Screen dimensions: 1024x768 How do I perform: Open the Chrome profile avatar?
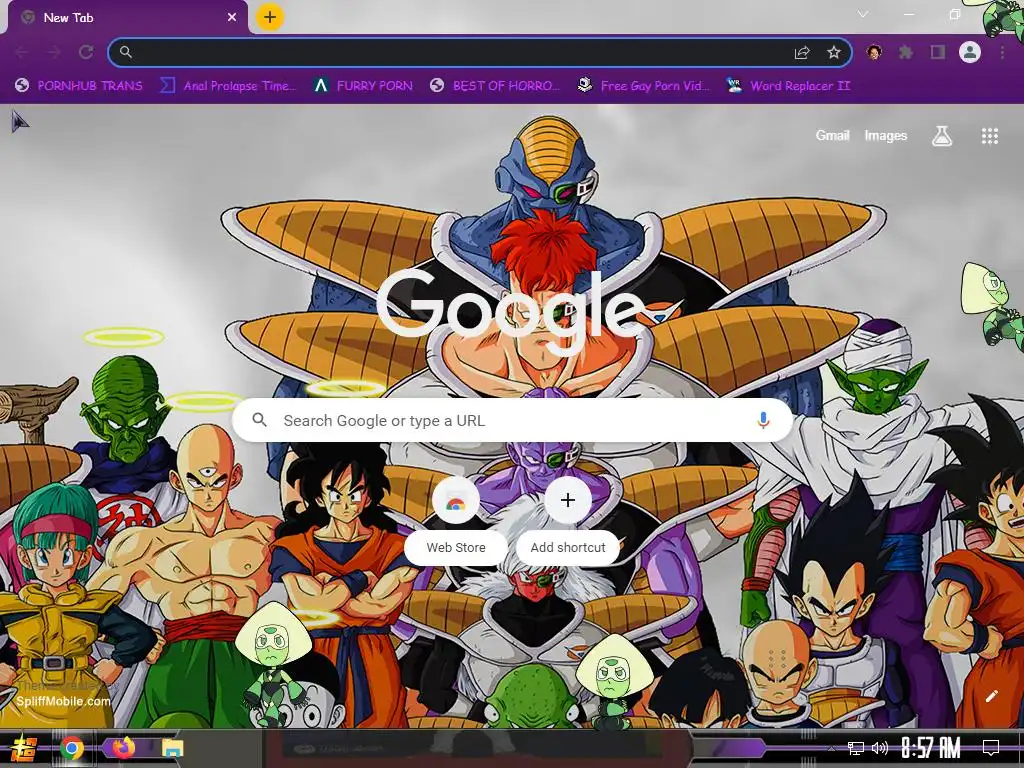970,52
